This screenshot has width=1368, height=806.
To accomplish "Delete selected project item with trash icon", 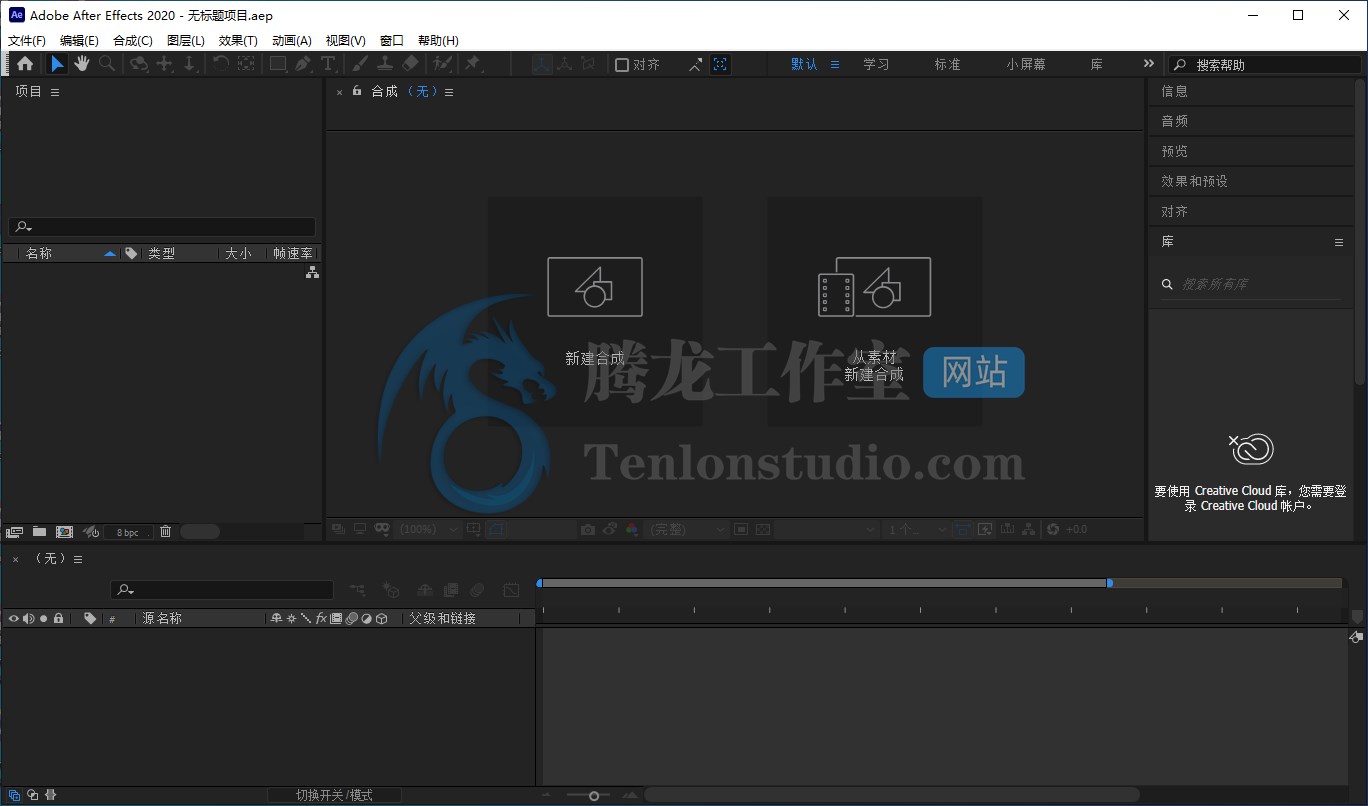I will 166,532.
